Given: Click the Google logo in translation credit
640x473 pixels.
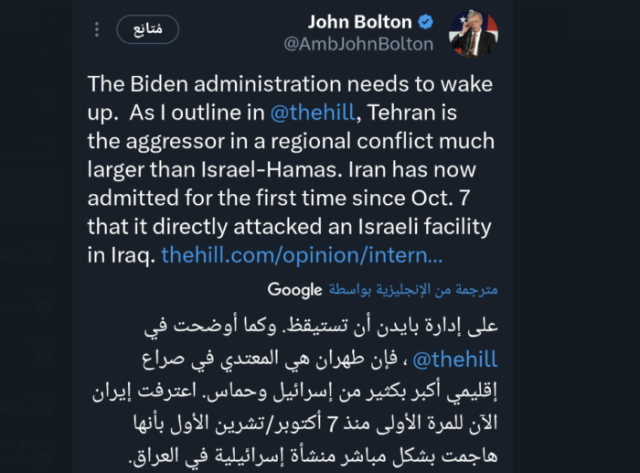Looking at the screenshot, I should 295,290.
